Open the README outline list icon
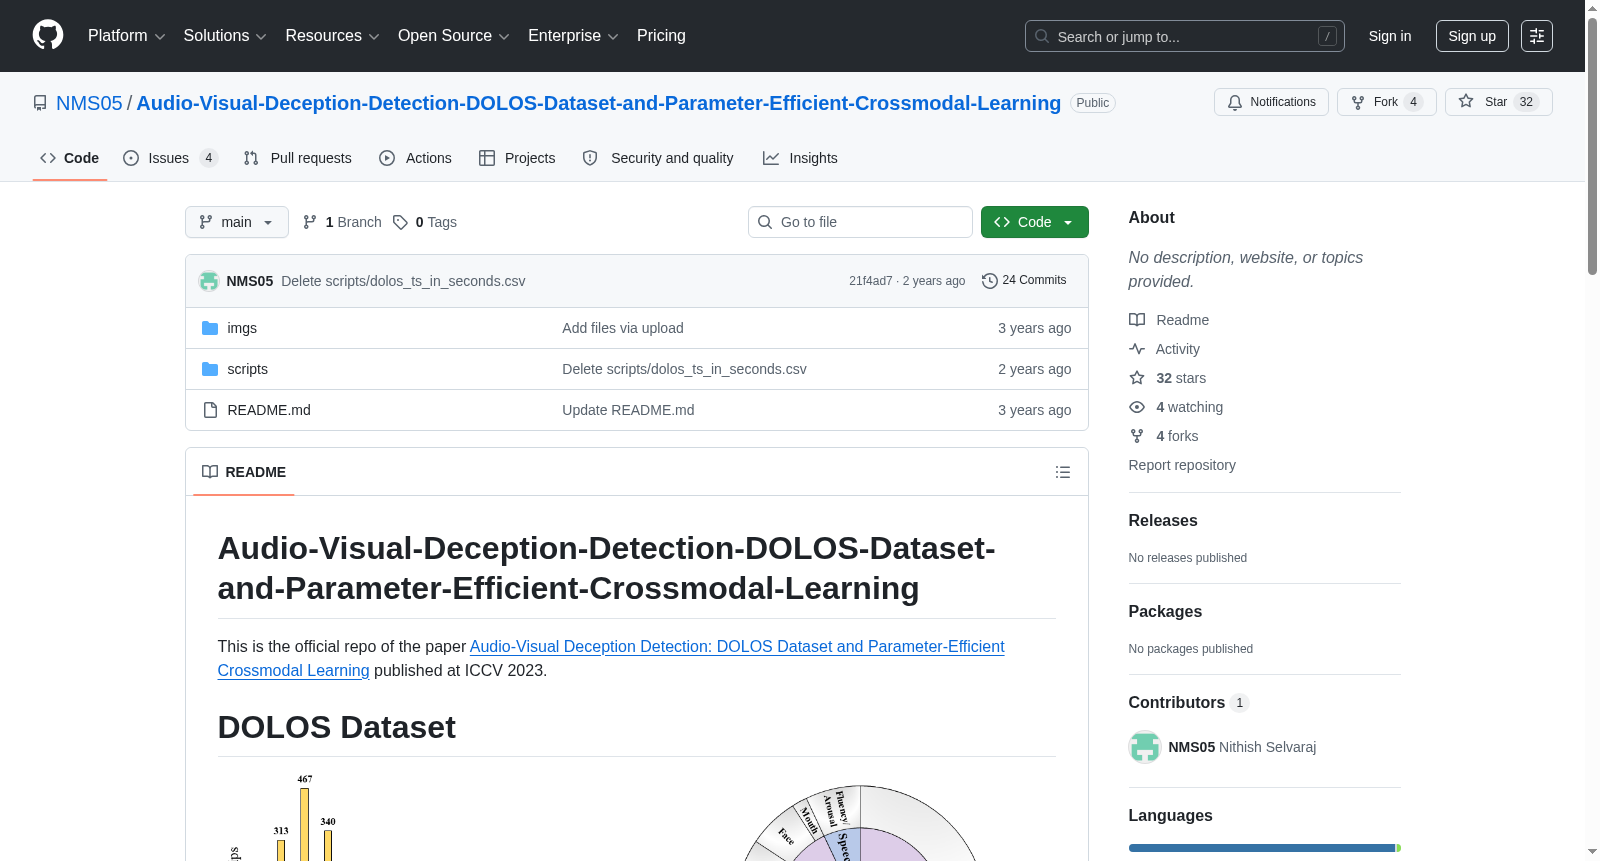The height and width of the screenshot is (861, 1600). (x=1063, y=472)
